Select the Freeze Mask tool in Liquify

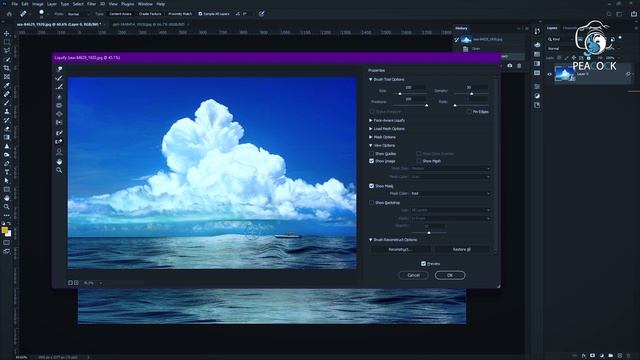60,133
